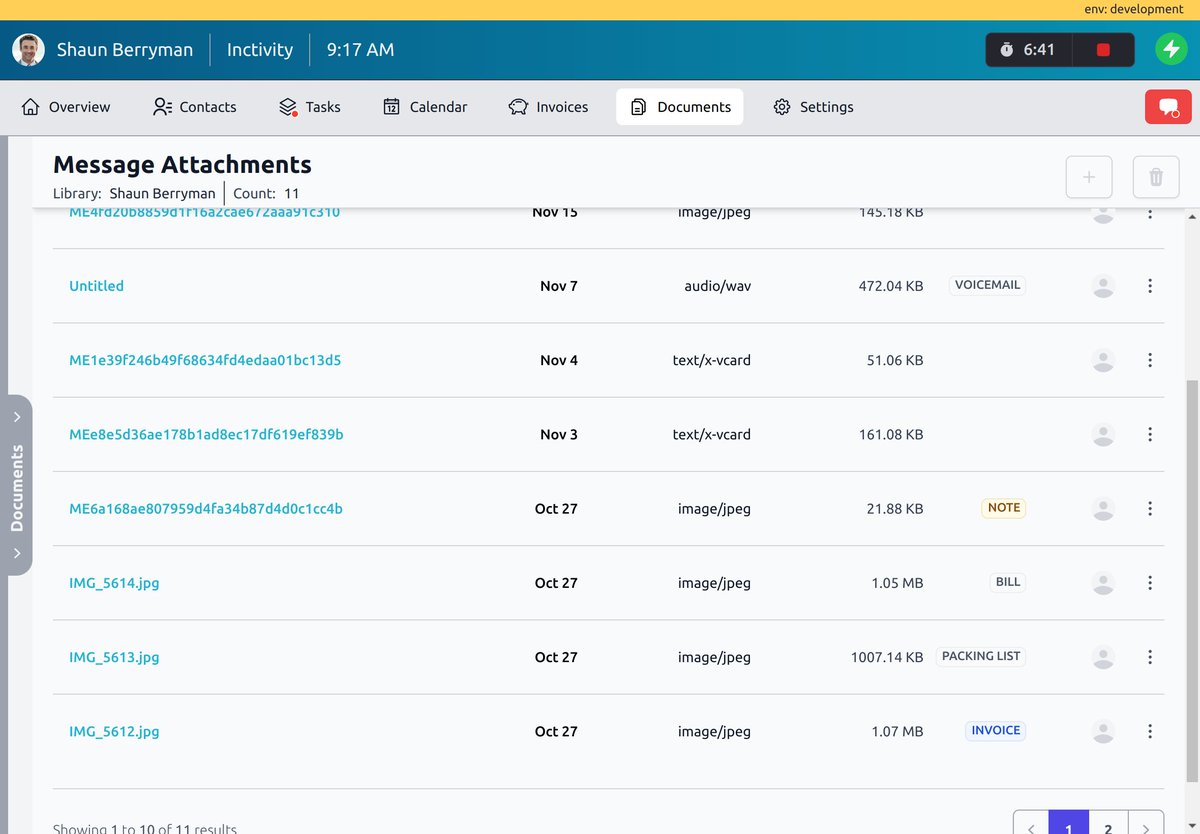
Task: Open the more options menu for Untitled
Action: 1150,286
